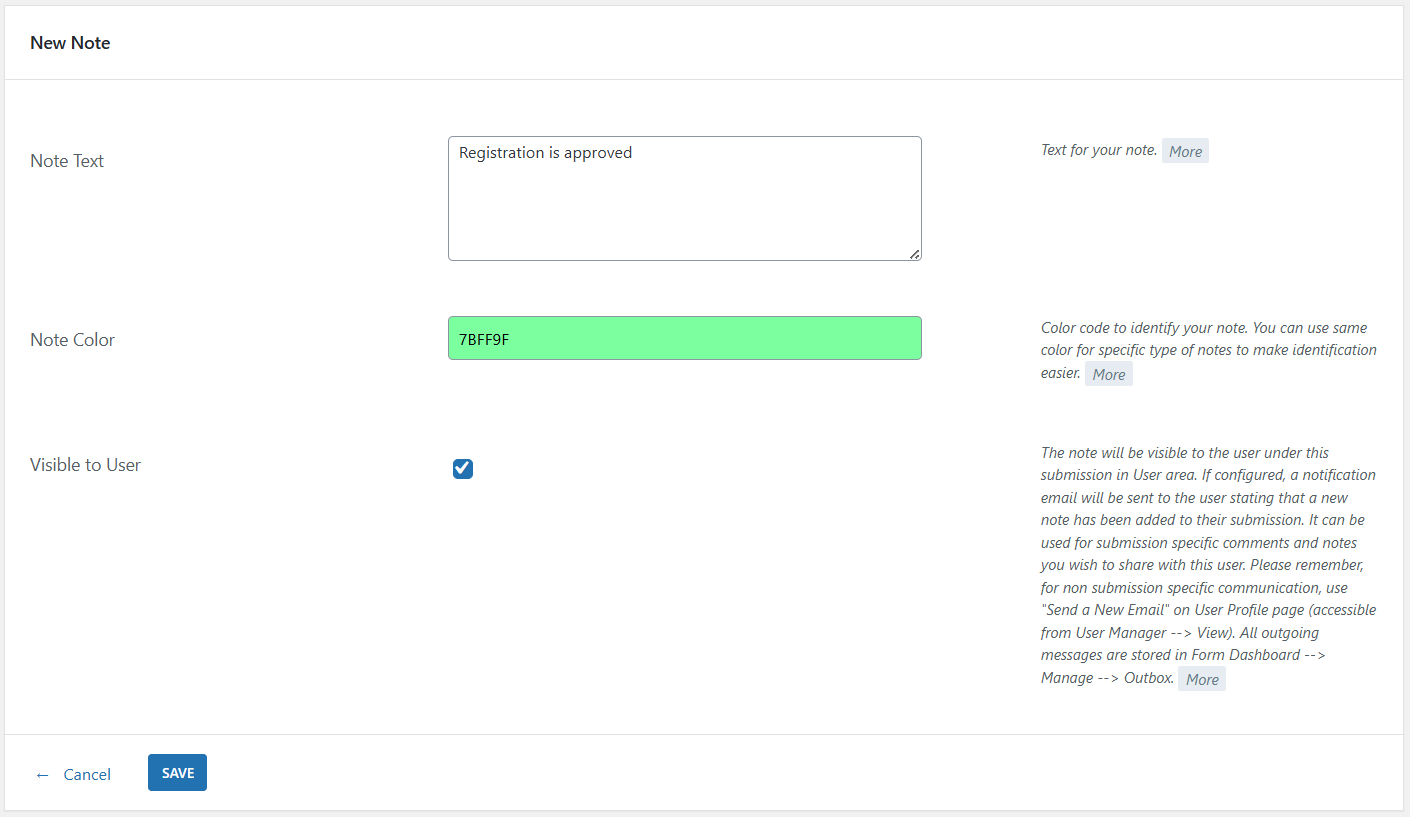Screen dimensions: 1410x817
Task: Uncheck the Visible to User checkbox
Action: coord(463,469)
